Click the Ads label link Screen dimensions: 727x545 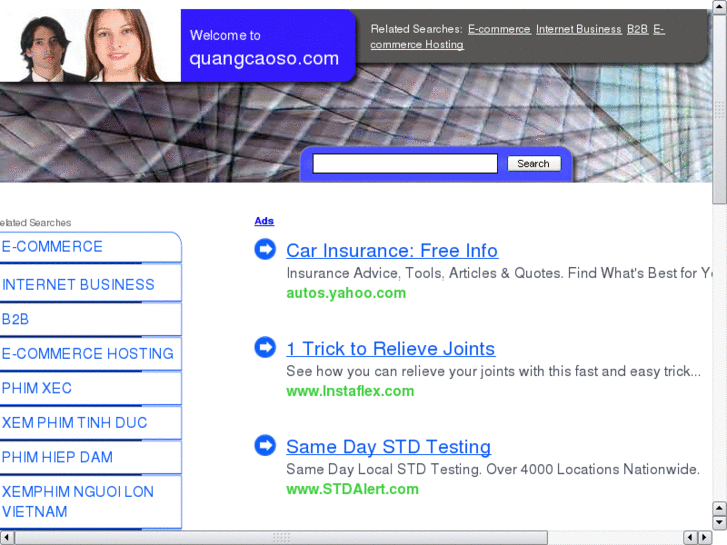point(264,221)
